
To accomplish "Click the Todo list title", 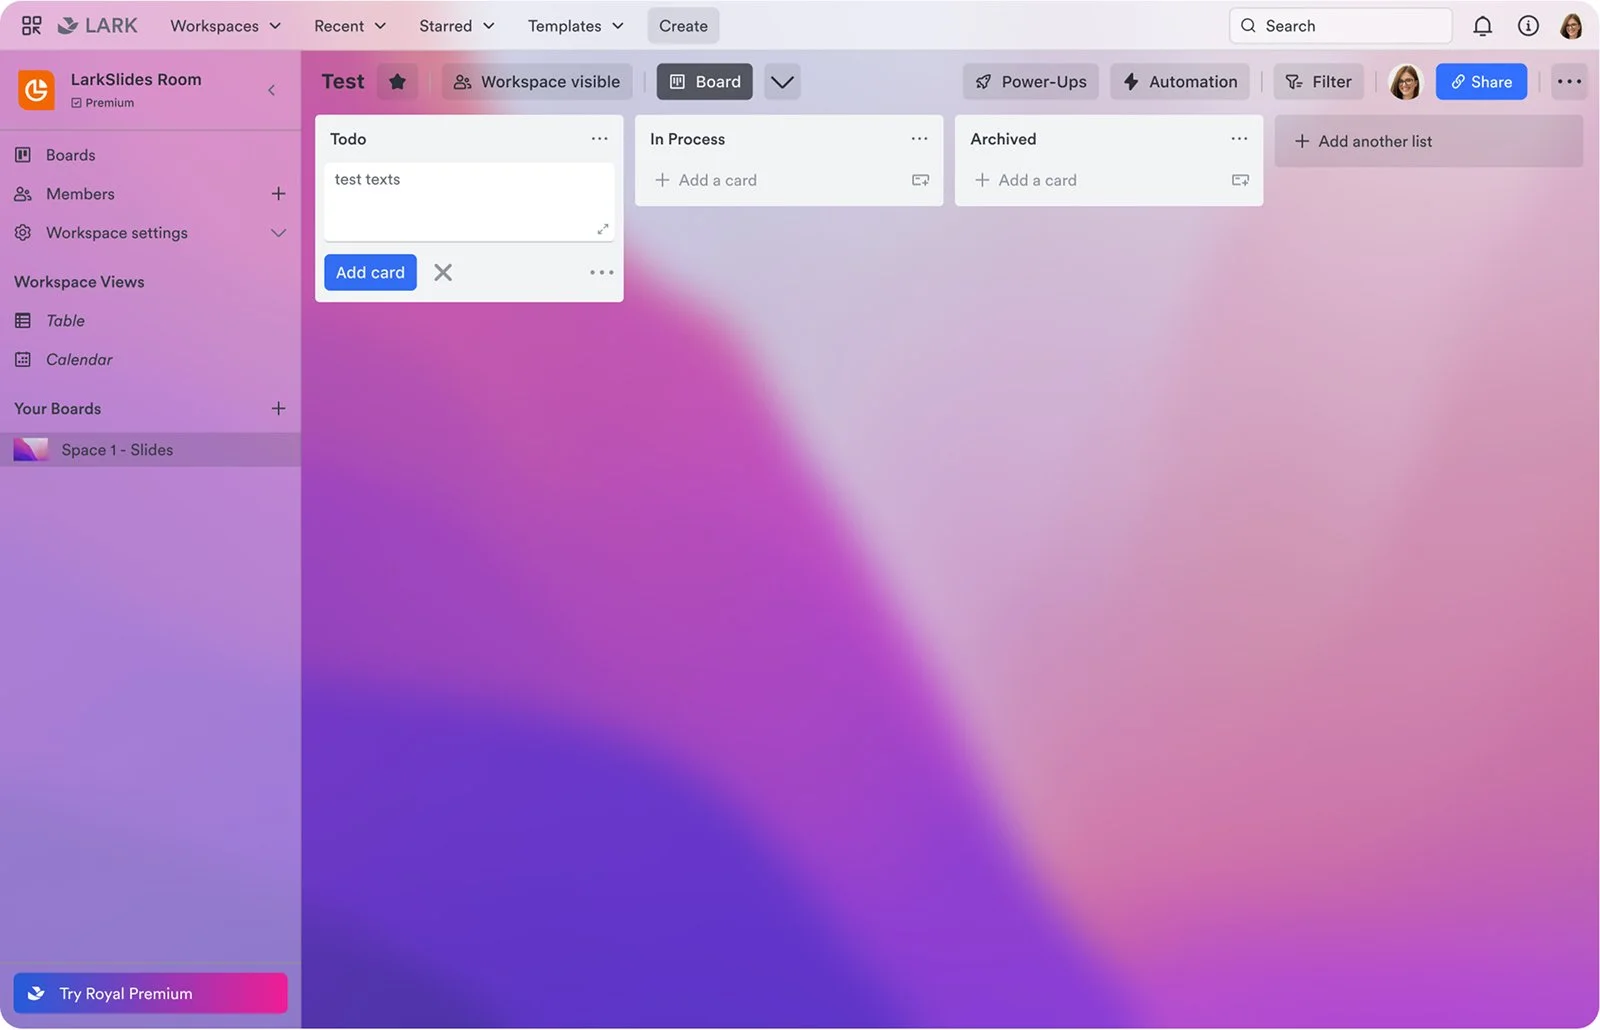I will (x=348, y=139).
